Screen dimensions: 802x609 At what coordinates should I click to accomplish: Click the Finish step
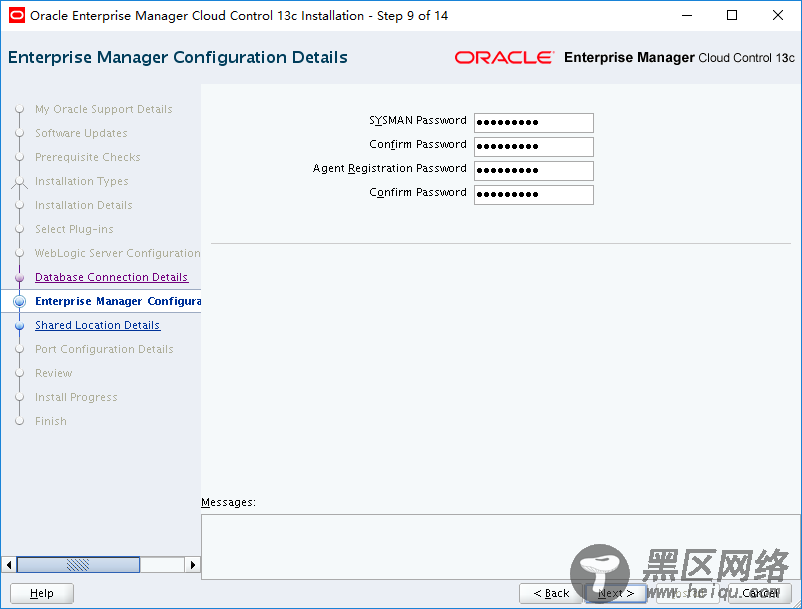[51, 421]
